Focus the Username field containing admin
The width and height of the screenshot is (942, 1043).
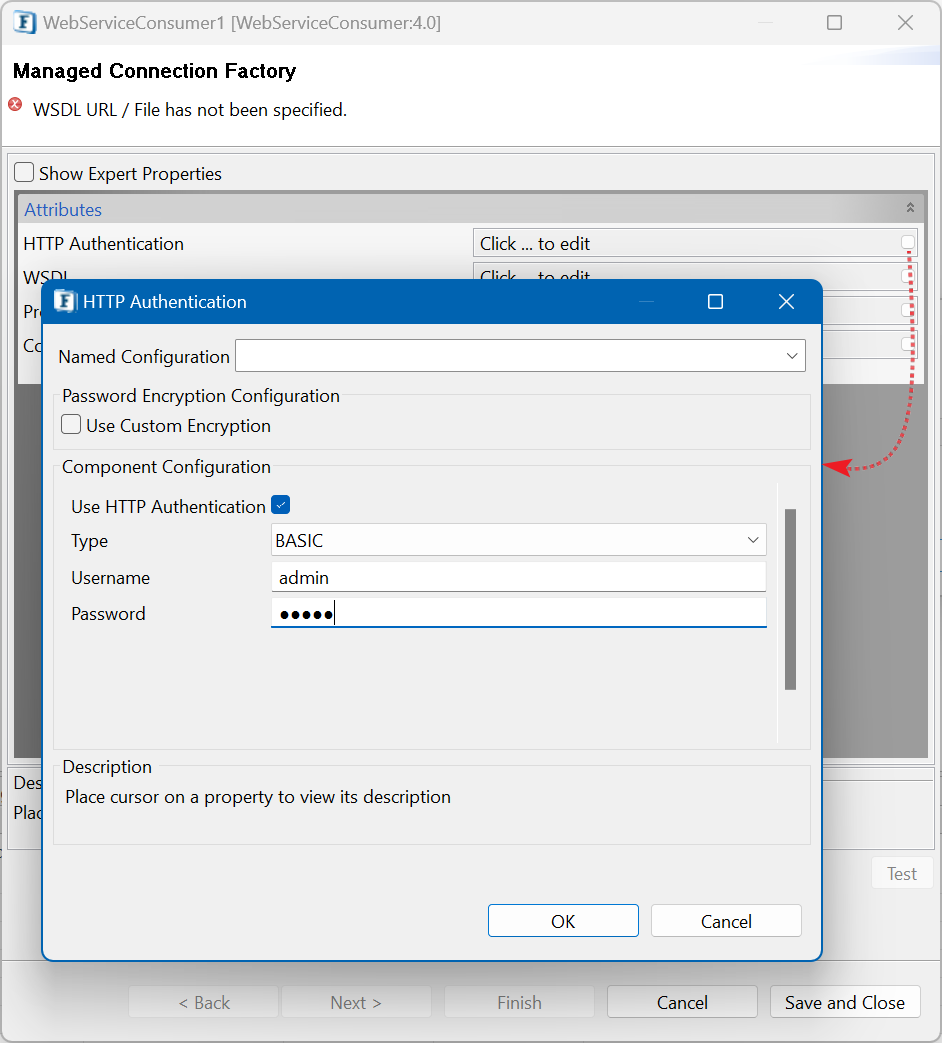[518, 577]
